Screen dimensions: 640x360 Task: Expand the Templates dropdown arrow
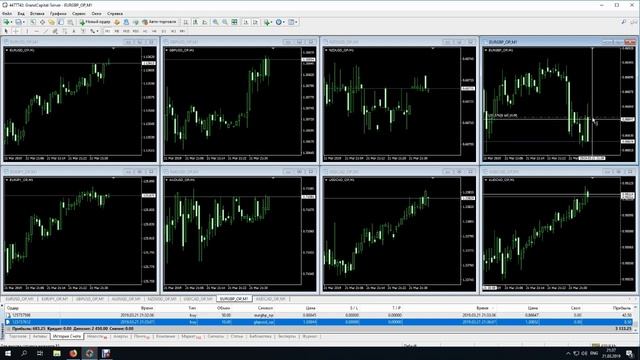click(x=296, y=22)
